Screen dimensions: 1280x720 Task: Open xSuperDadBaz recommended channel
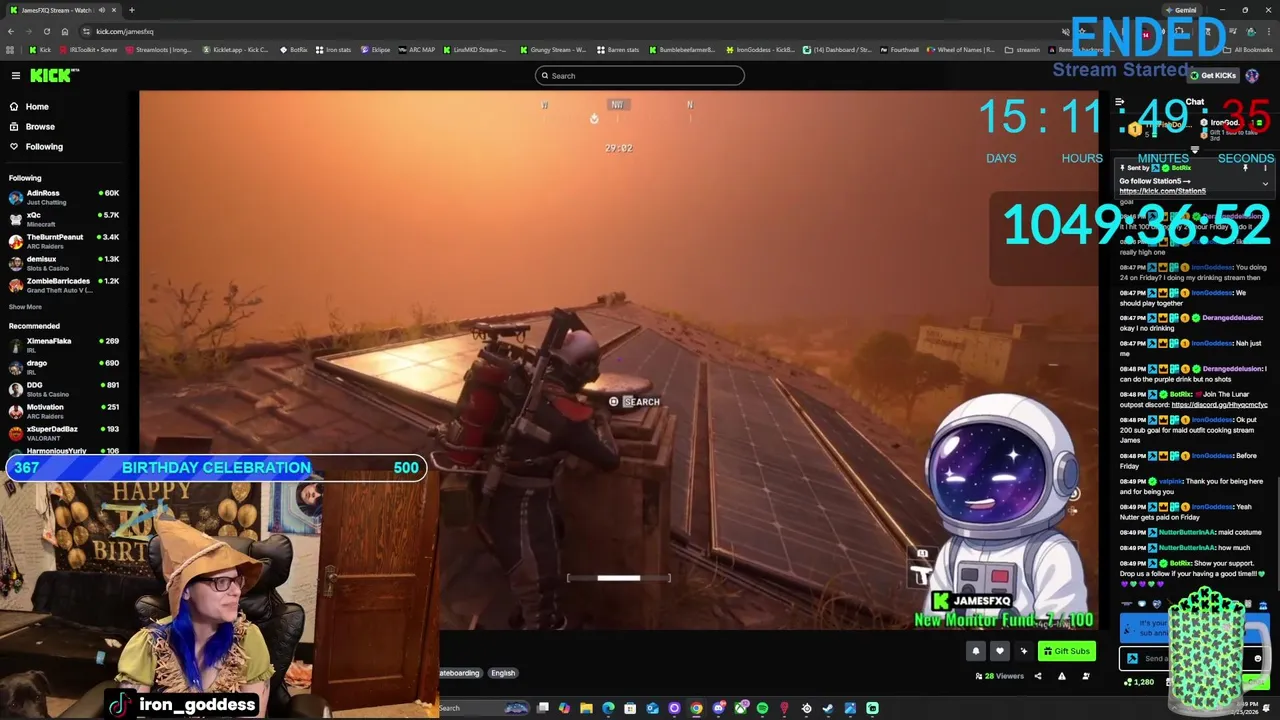(64, 433)
